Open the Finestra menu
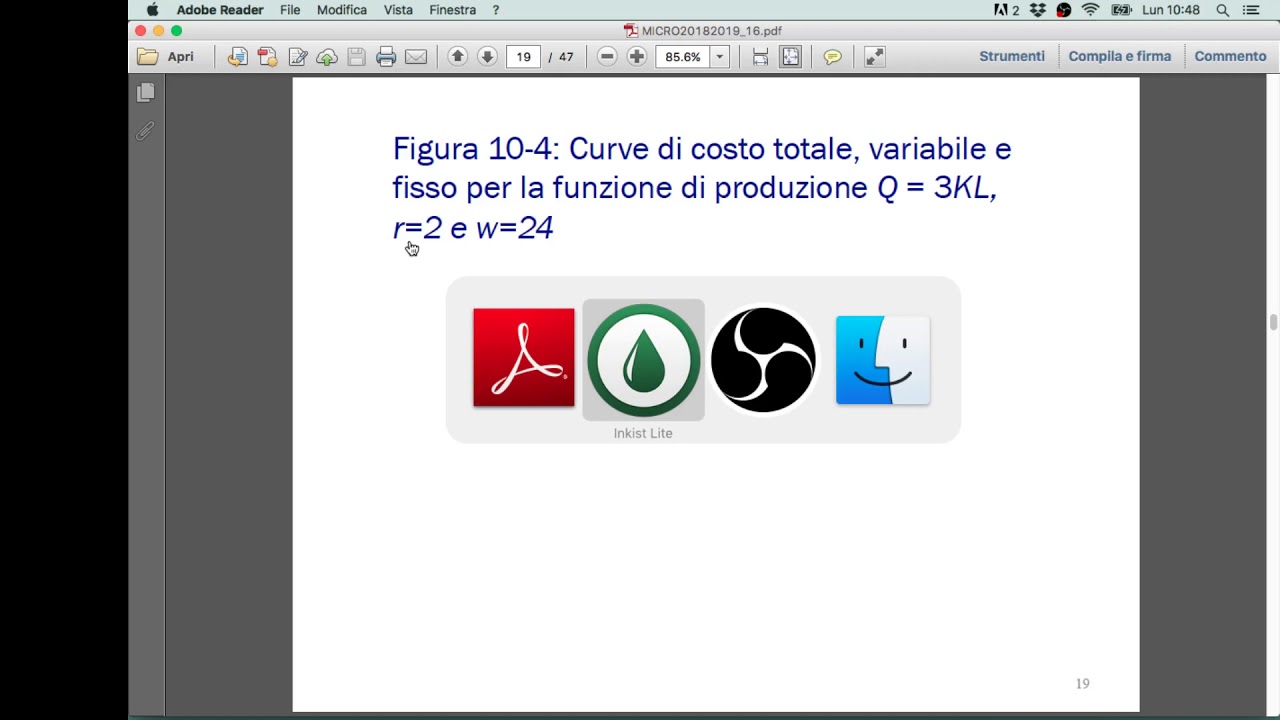Image resolution: width=1280 pixels, height=720 pixels. pyautogui.click(x=452, y=10)
